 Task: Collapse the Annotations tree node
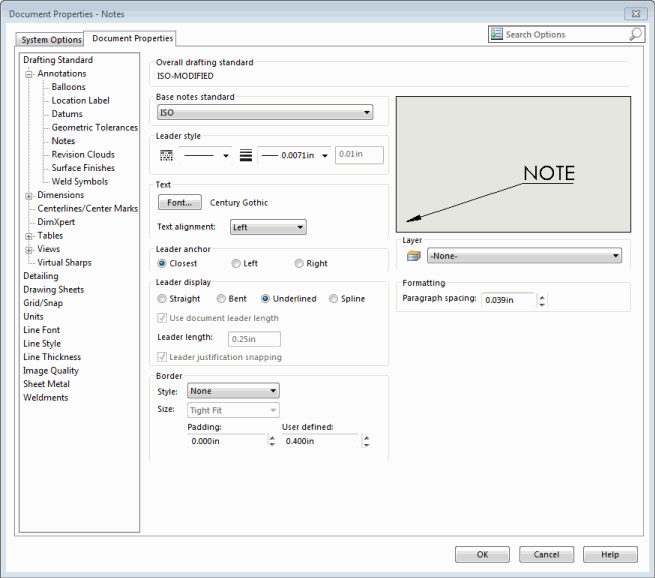click(29, 74)
